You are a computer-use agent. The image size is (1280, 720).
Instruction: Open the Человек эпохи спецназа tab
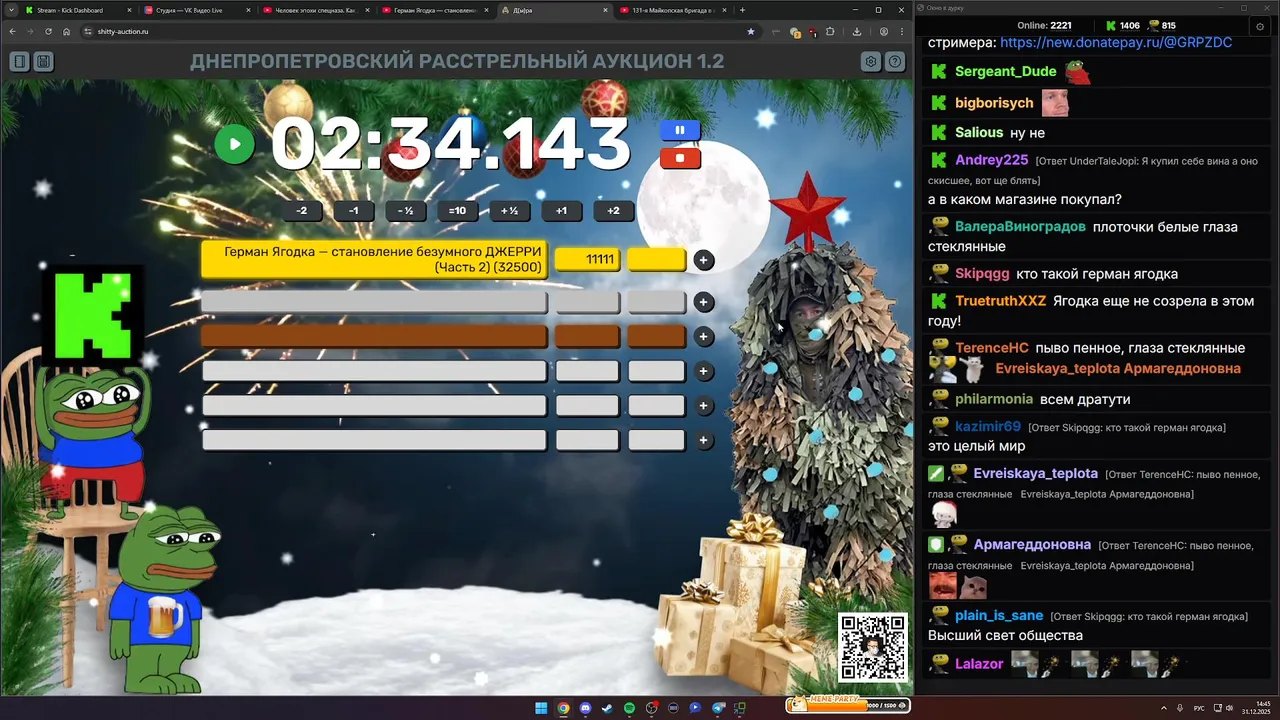coord(315,10)
